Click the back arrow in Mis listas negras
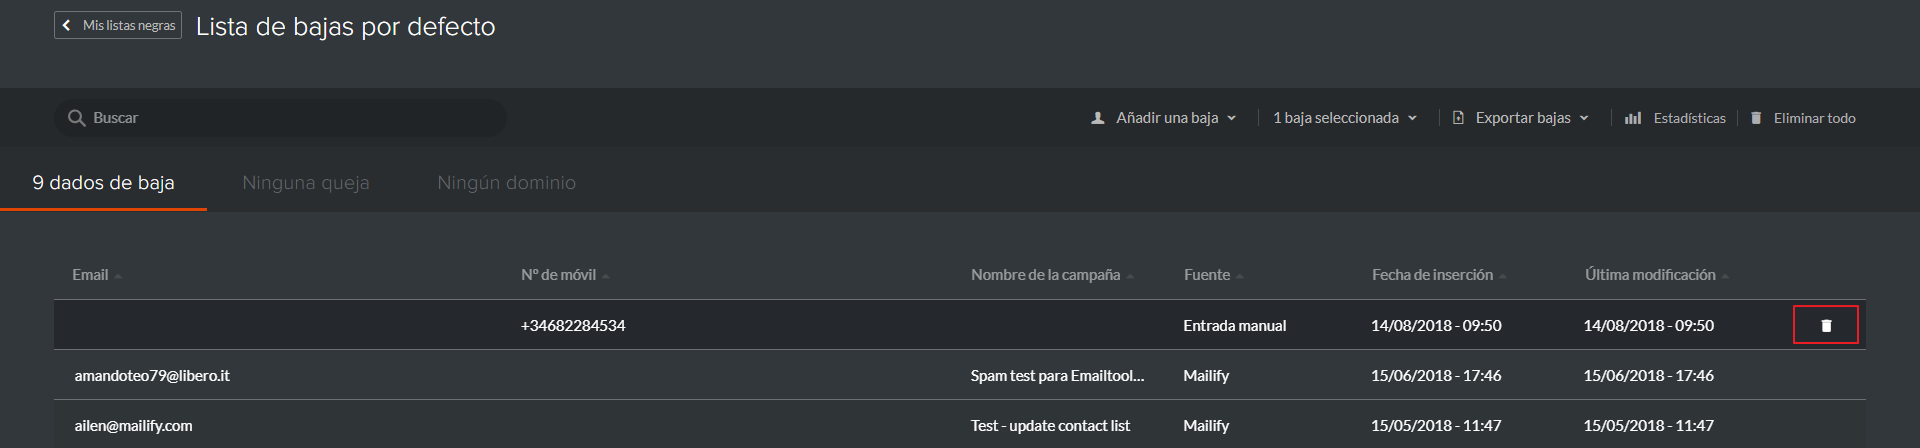 click(x=67, y=25)
